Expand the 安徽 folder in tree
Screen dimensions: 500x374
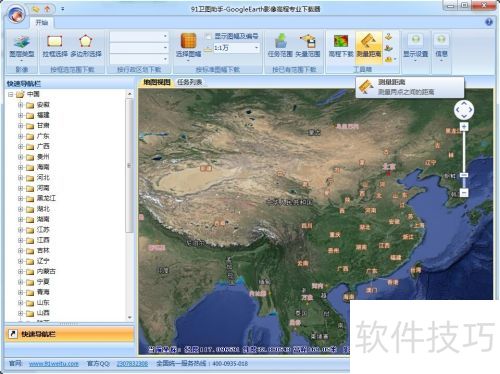pyautogui.click(x=21, y=105)
